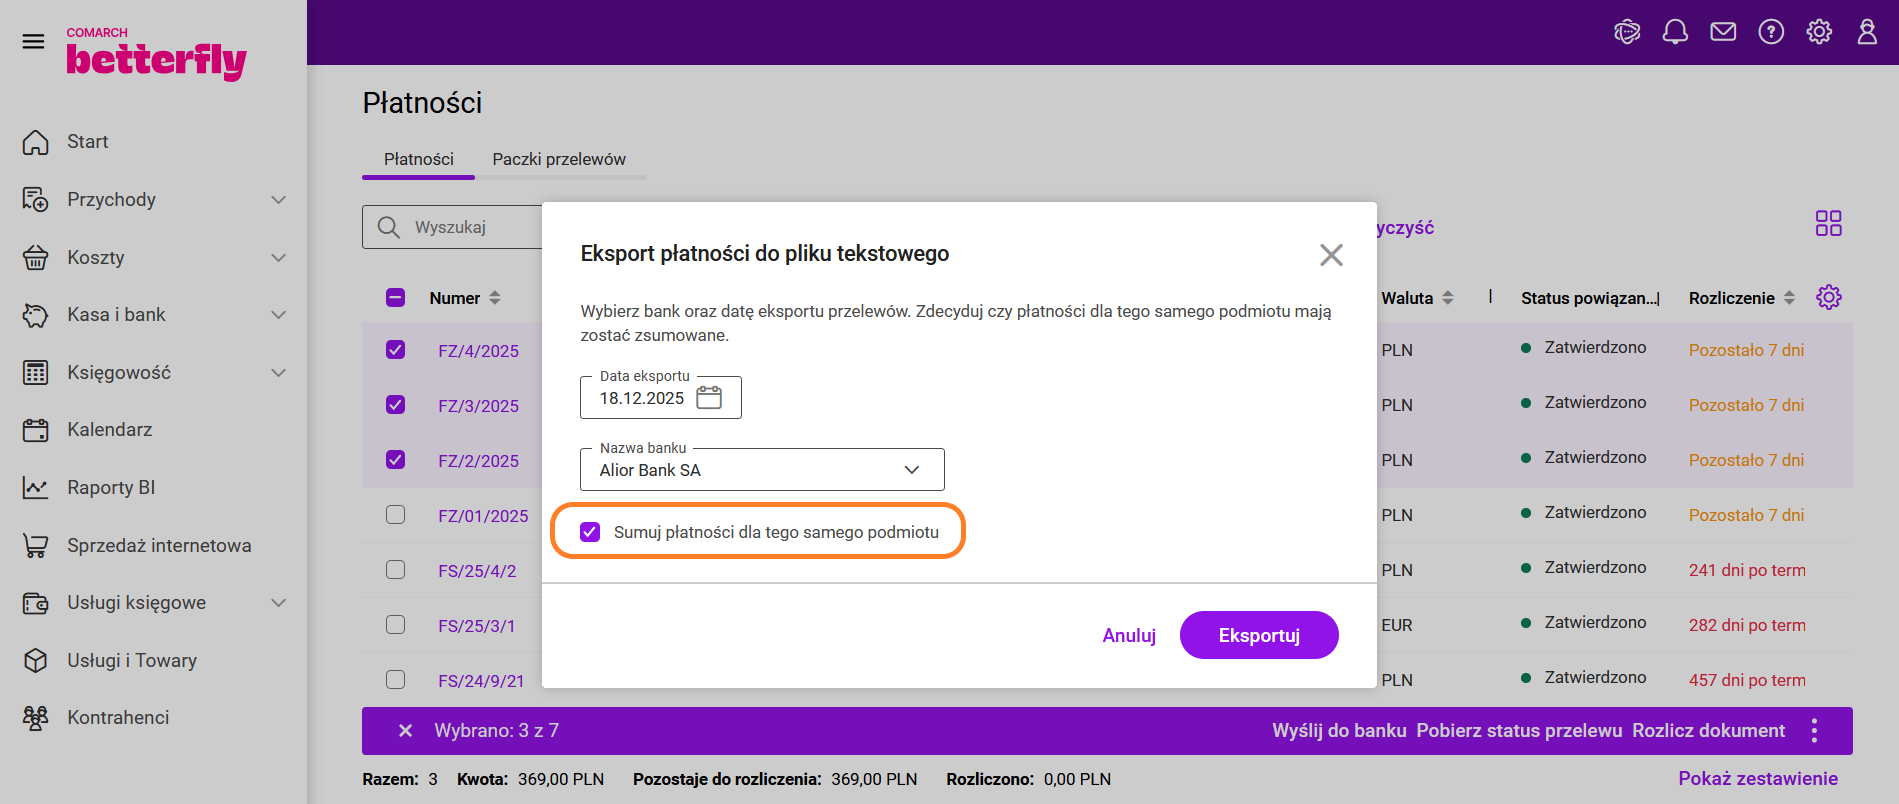Switch to Paczki przelewów tab
The height and width of the screenshot is (804, 1899).
(x=559, y=159)
